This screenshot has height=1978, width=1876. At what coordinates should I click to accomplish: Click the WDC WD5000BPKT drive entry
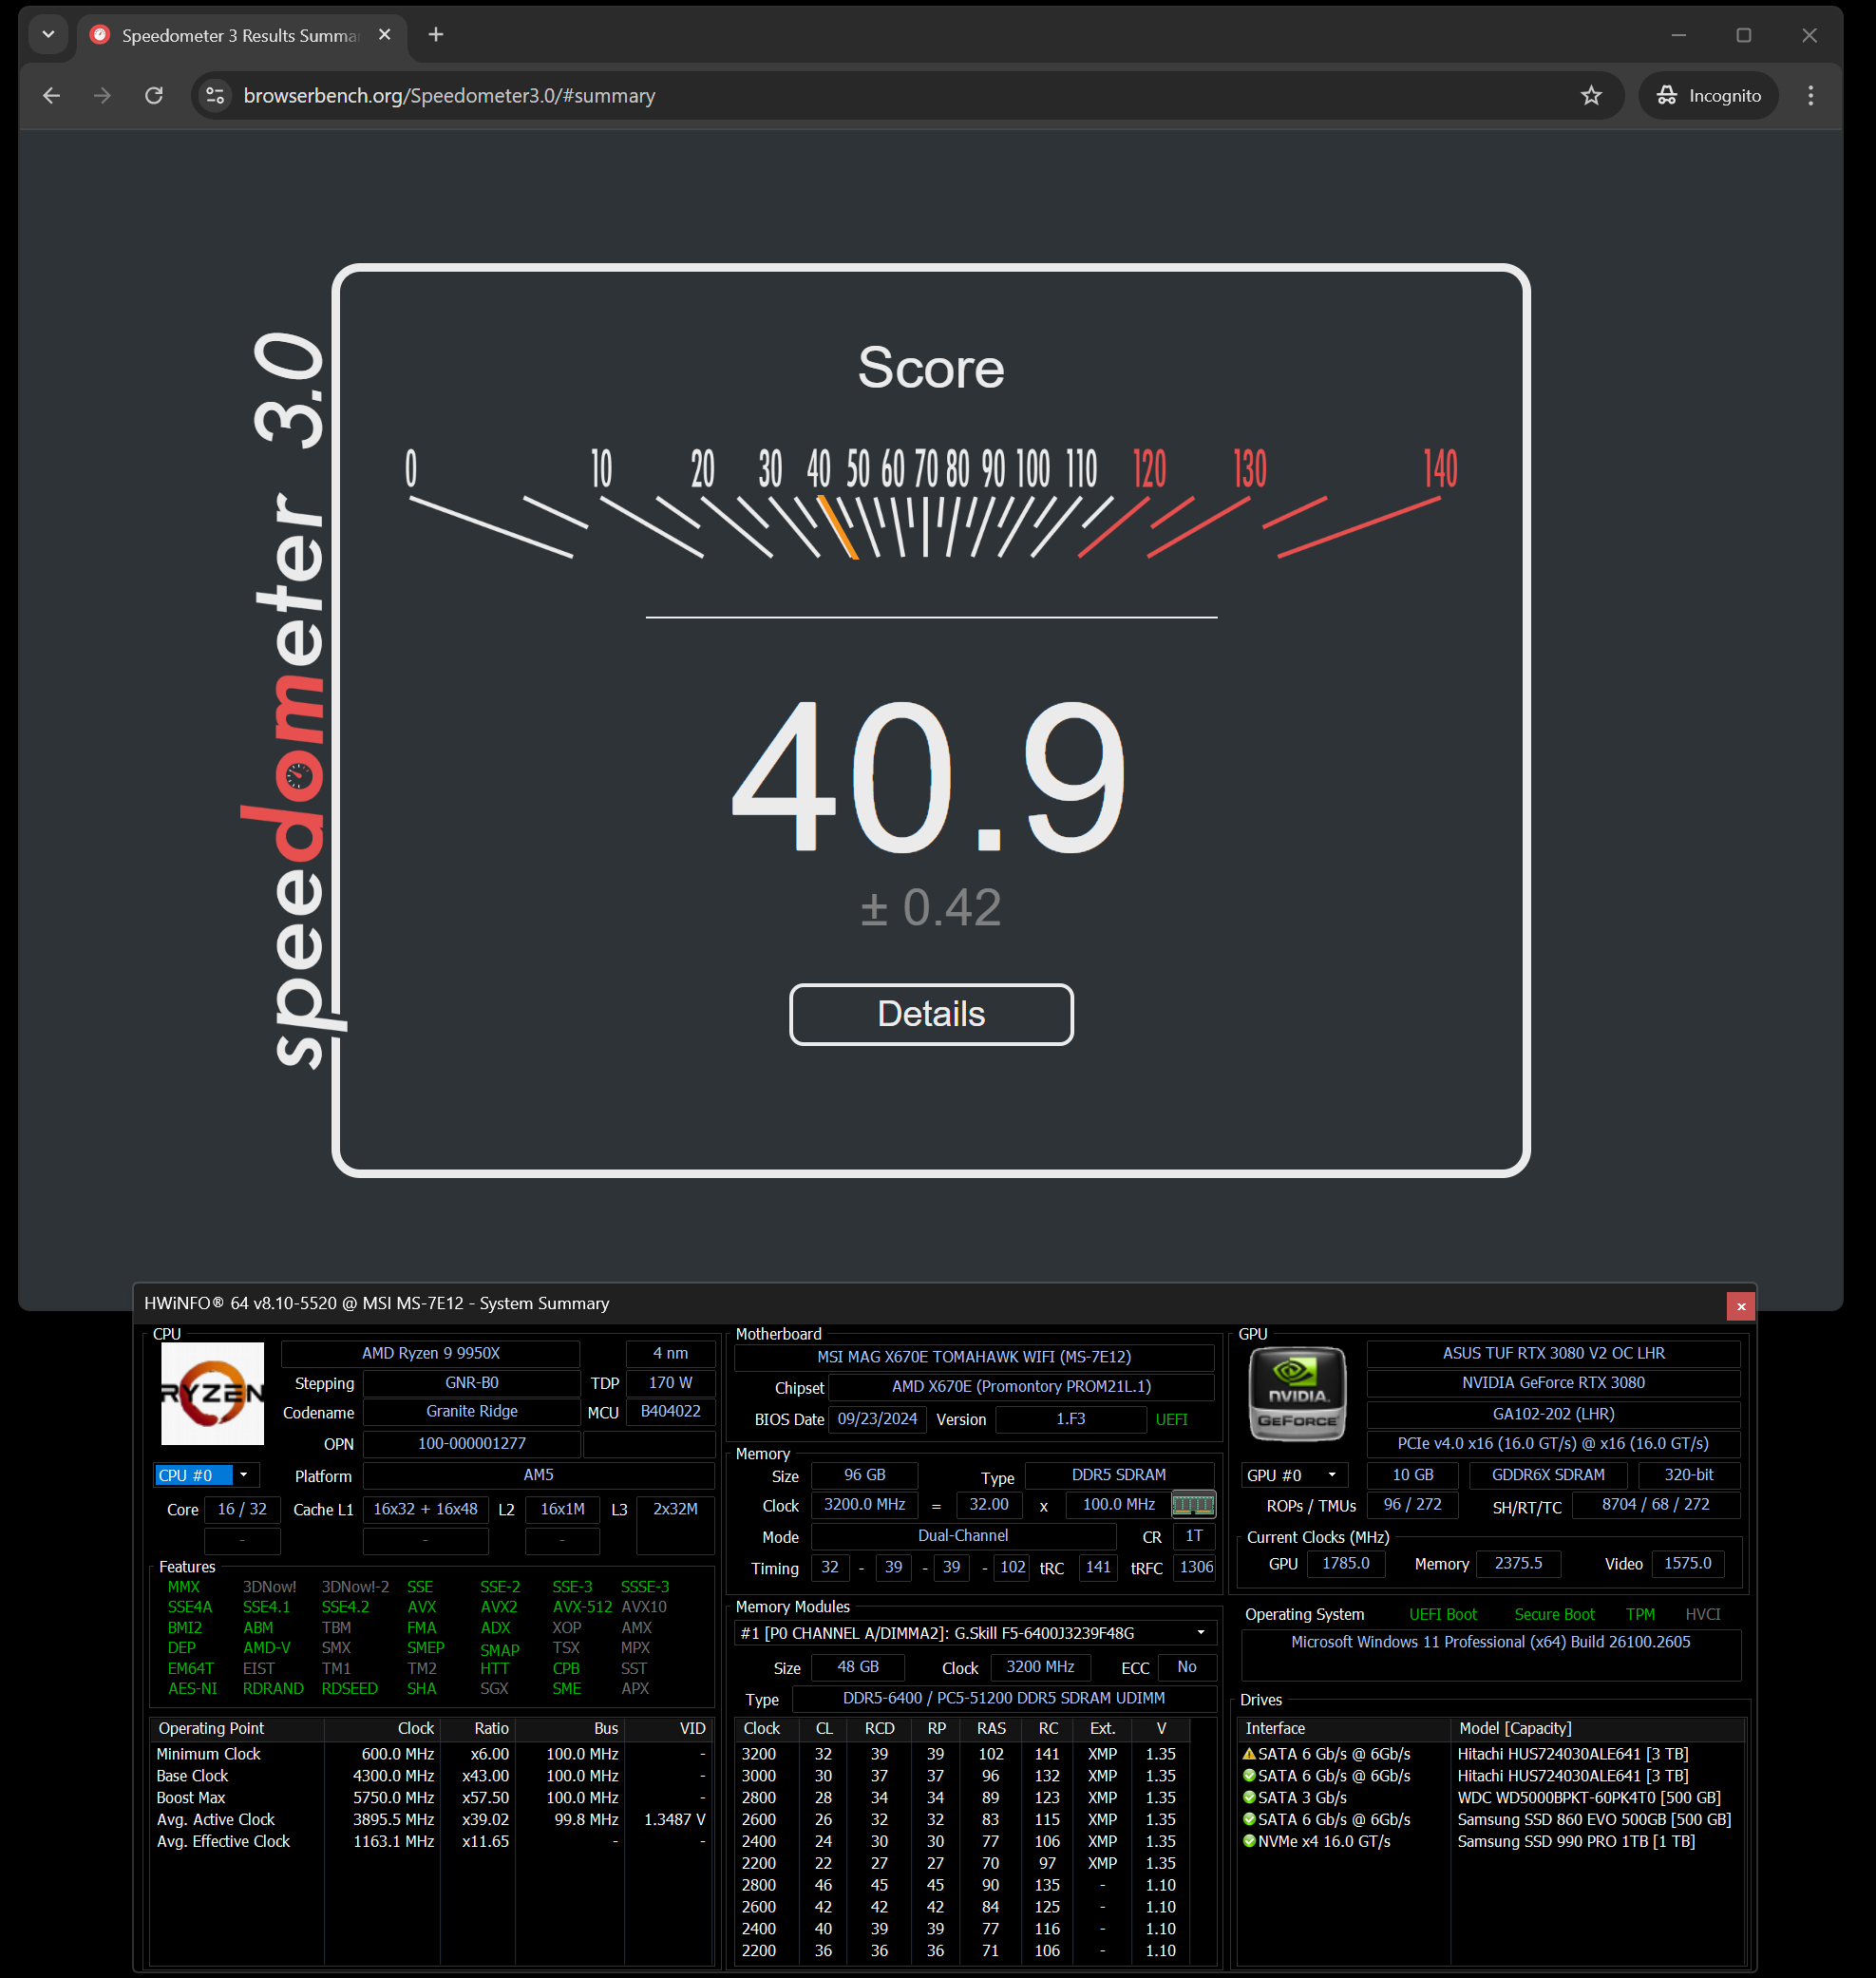click(1588, 1797)
